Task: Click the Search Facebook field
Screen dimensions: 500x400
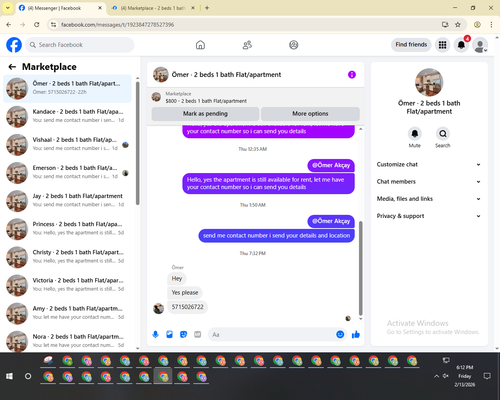Action: pyautogui.click(x=80, y=45)
